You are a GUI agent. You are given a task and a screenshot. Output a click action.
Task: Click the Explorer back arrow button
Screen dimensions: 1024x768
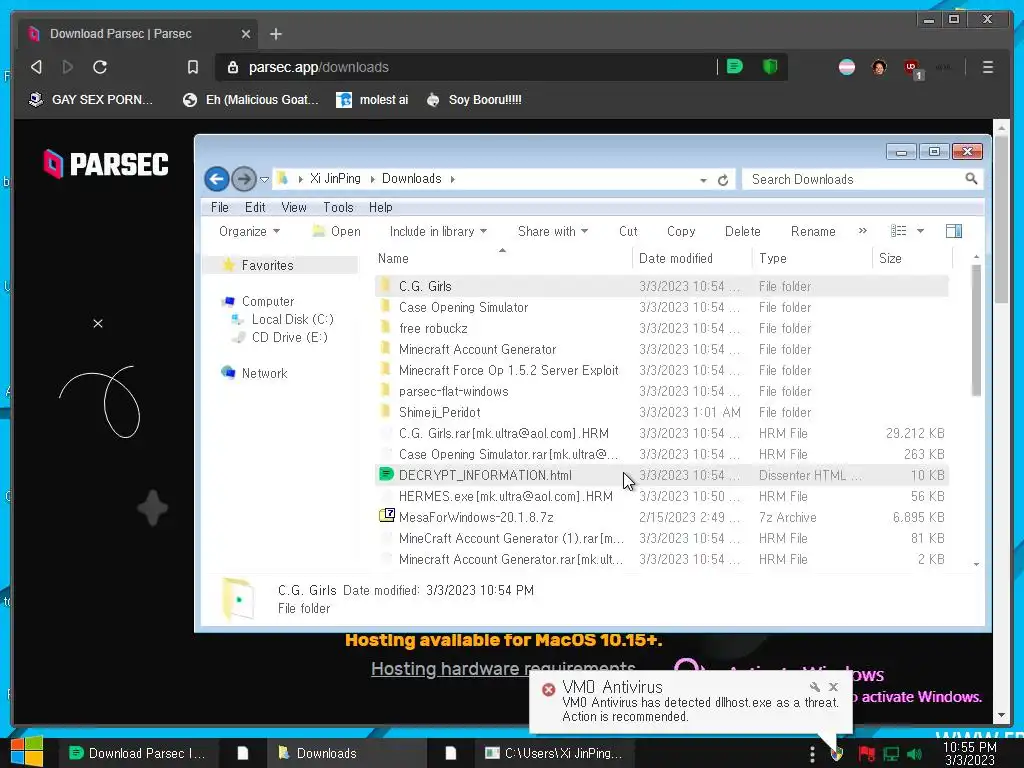[217, 179]
